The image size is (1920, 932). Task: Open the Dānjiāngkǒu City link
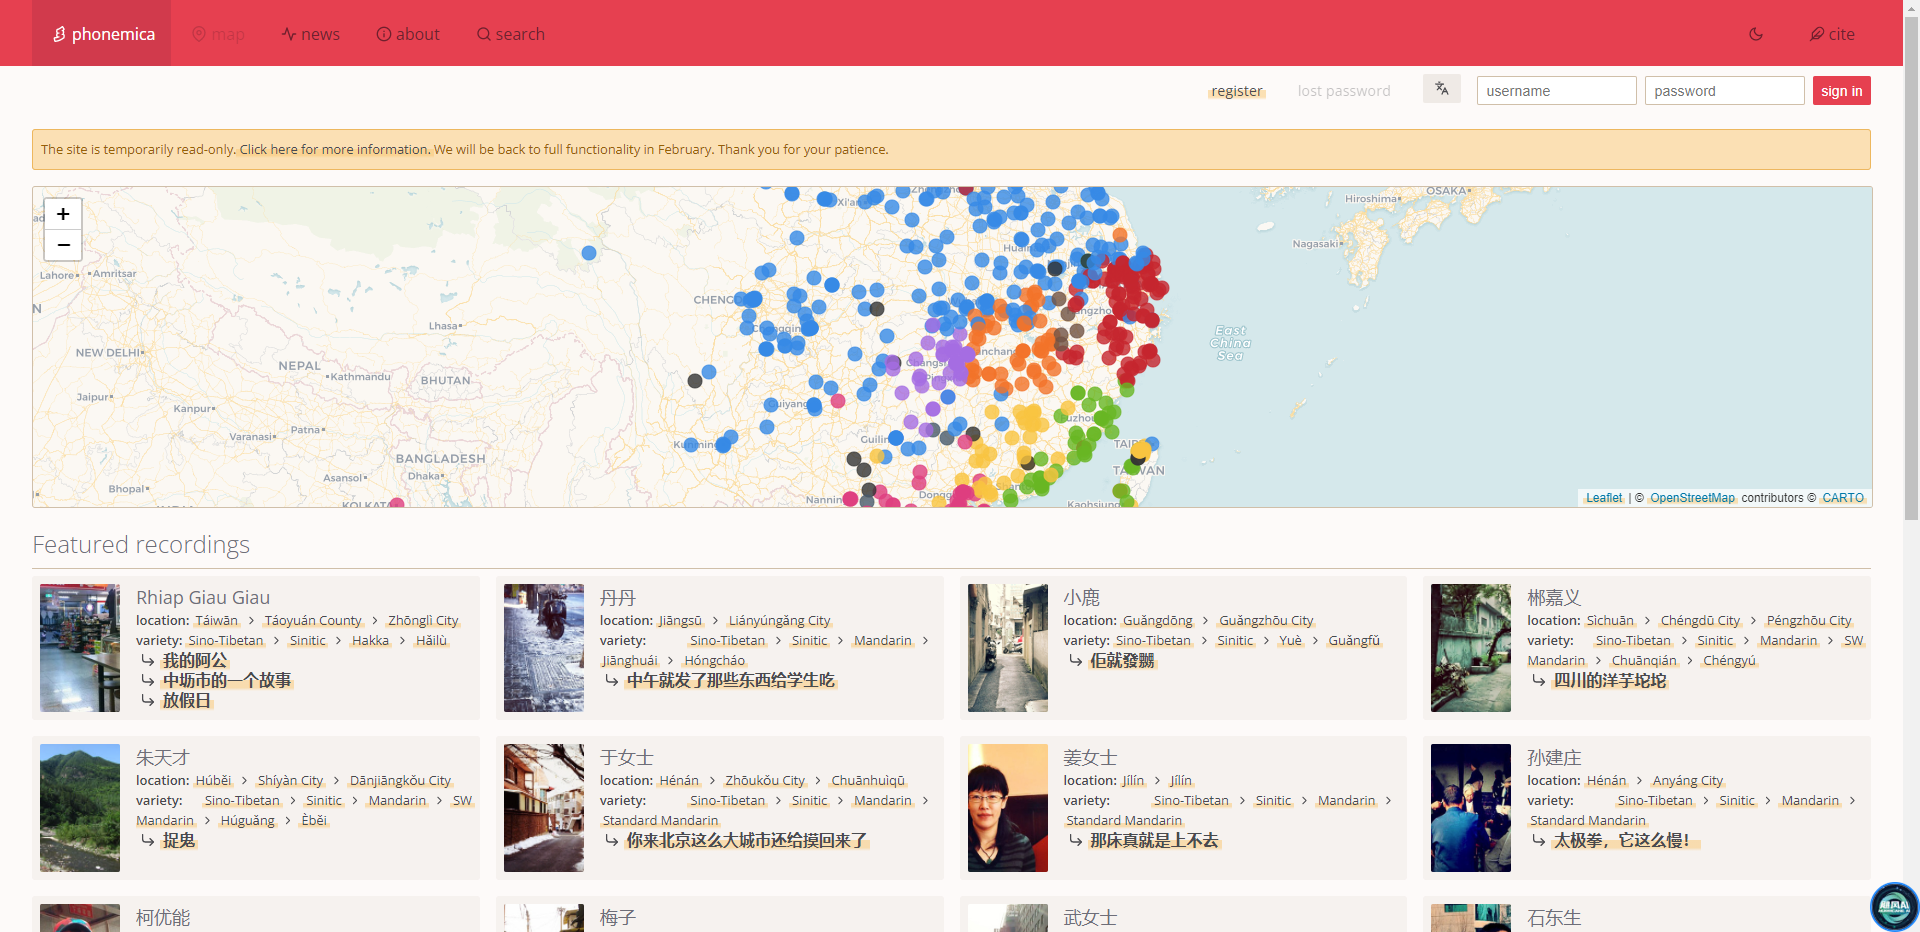tap(400, 781)
